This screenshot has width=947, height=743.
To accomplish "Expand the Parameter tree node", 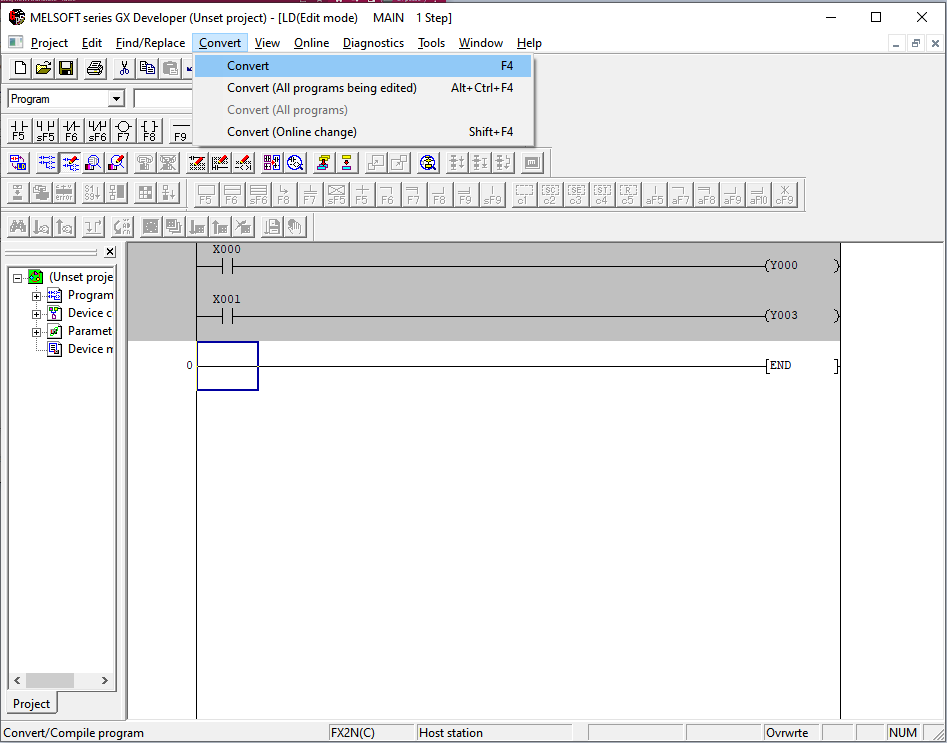I will [36, 332].
